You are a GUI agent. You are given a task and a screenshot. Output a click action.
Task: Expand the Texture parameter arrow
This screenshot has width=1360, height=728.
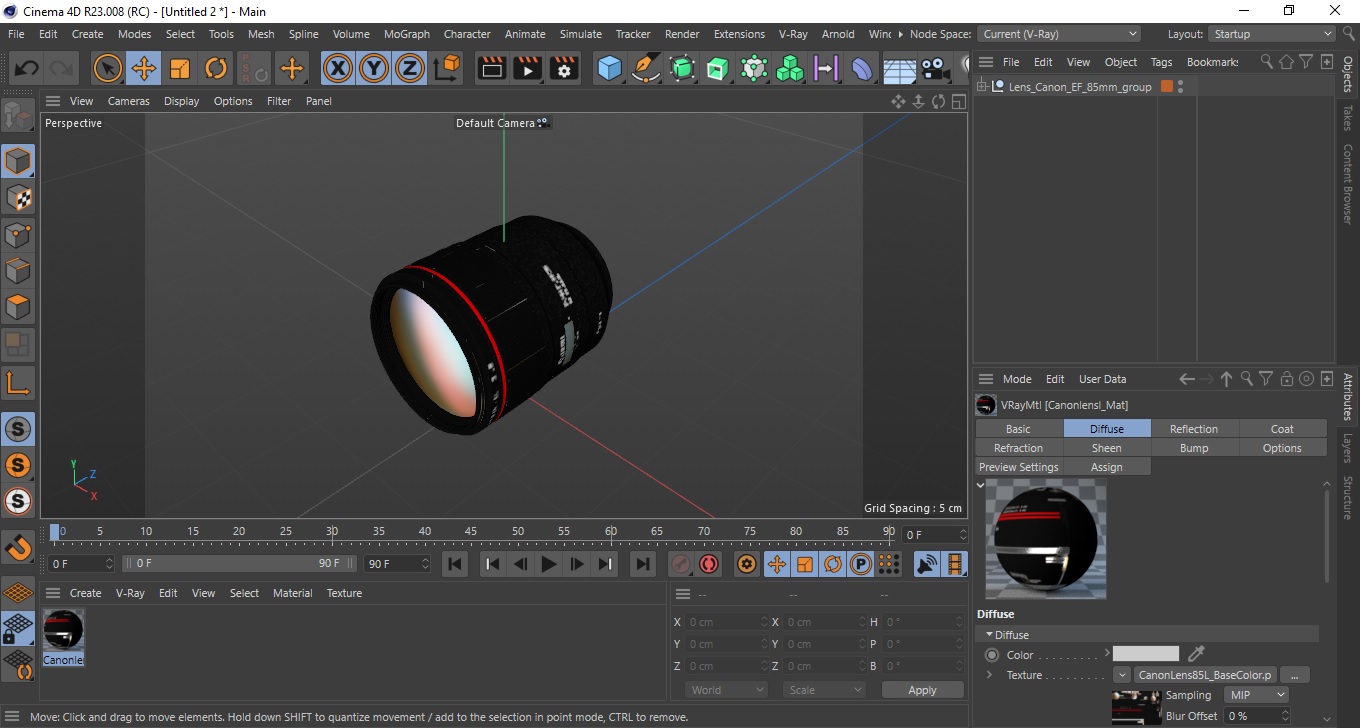[x=989, y=675]
